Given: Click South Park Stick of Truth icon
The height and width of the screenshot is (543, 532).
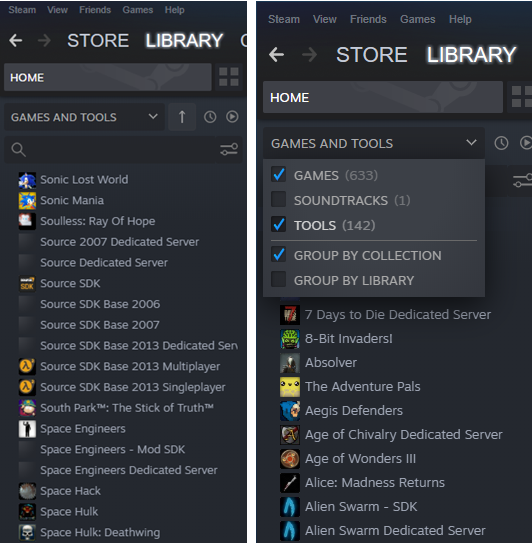Looking at the screenshot, I should [x=27, y=408].
